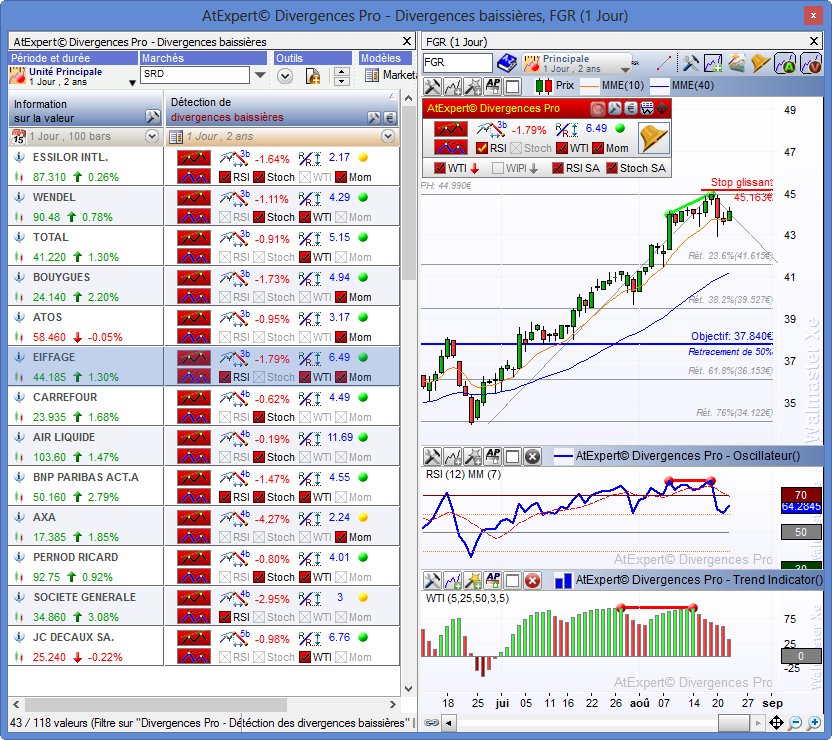The width and height of the screenshot is (832, 740).
Task: Click add-curve icon in Prix panel toolbar
Action: (x=453, y=85)
